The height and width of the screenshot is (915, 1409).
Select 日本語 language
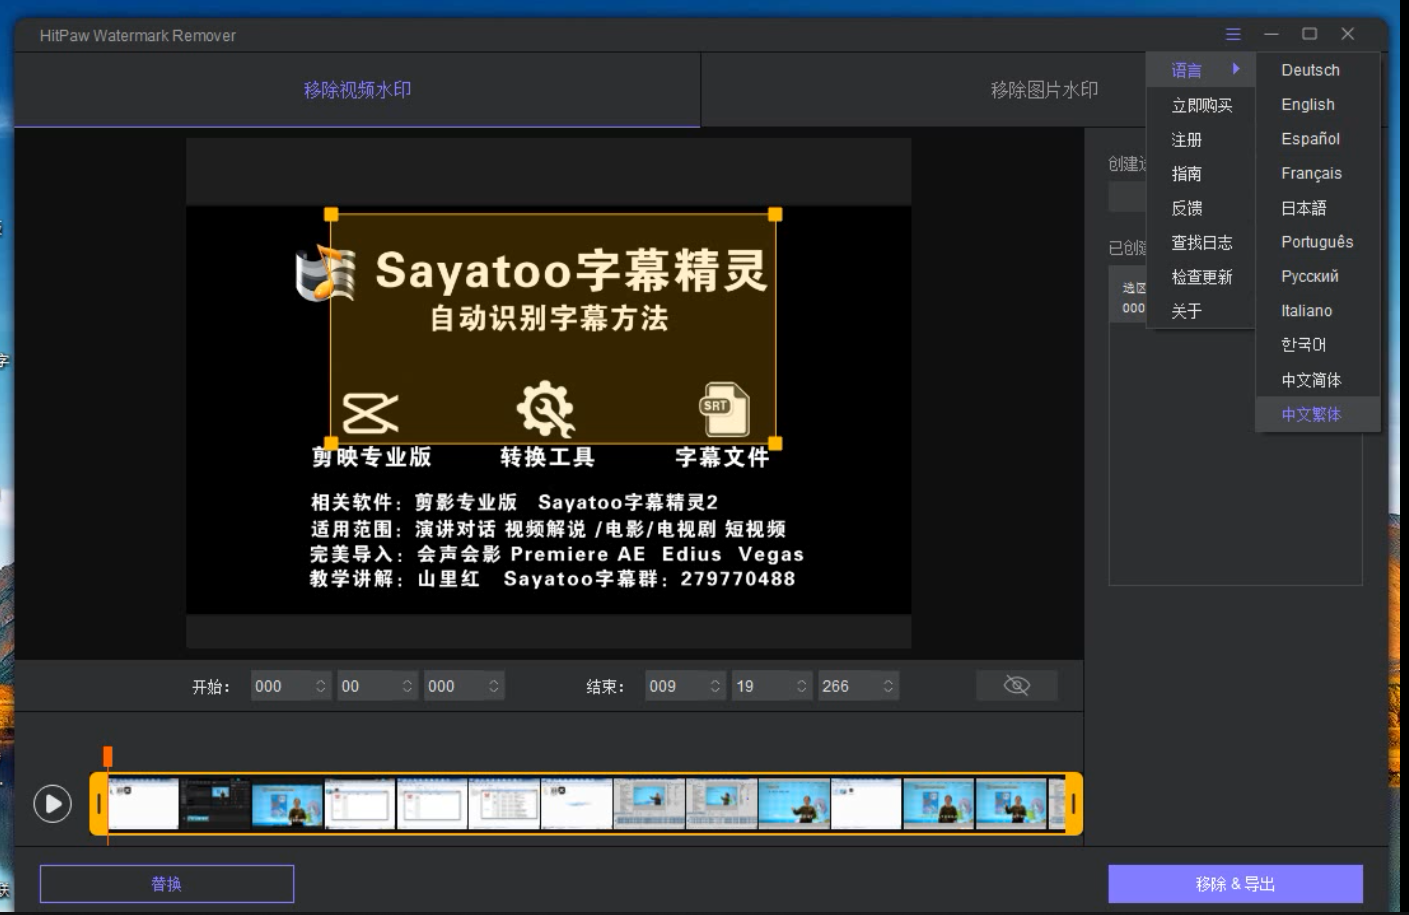tap(1318, 208)
